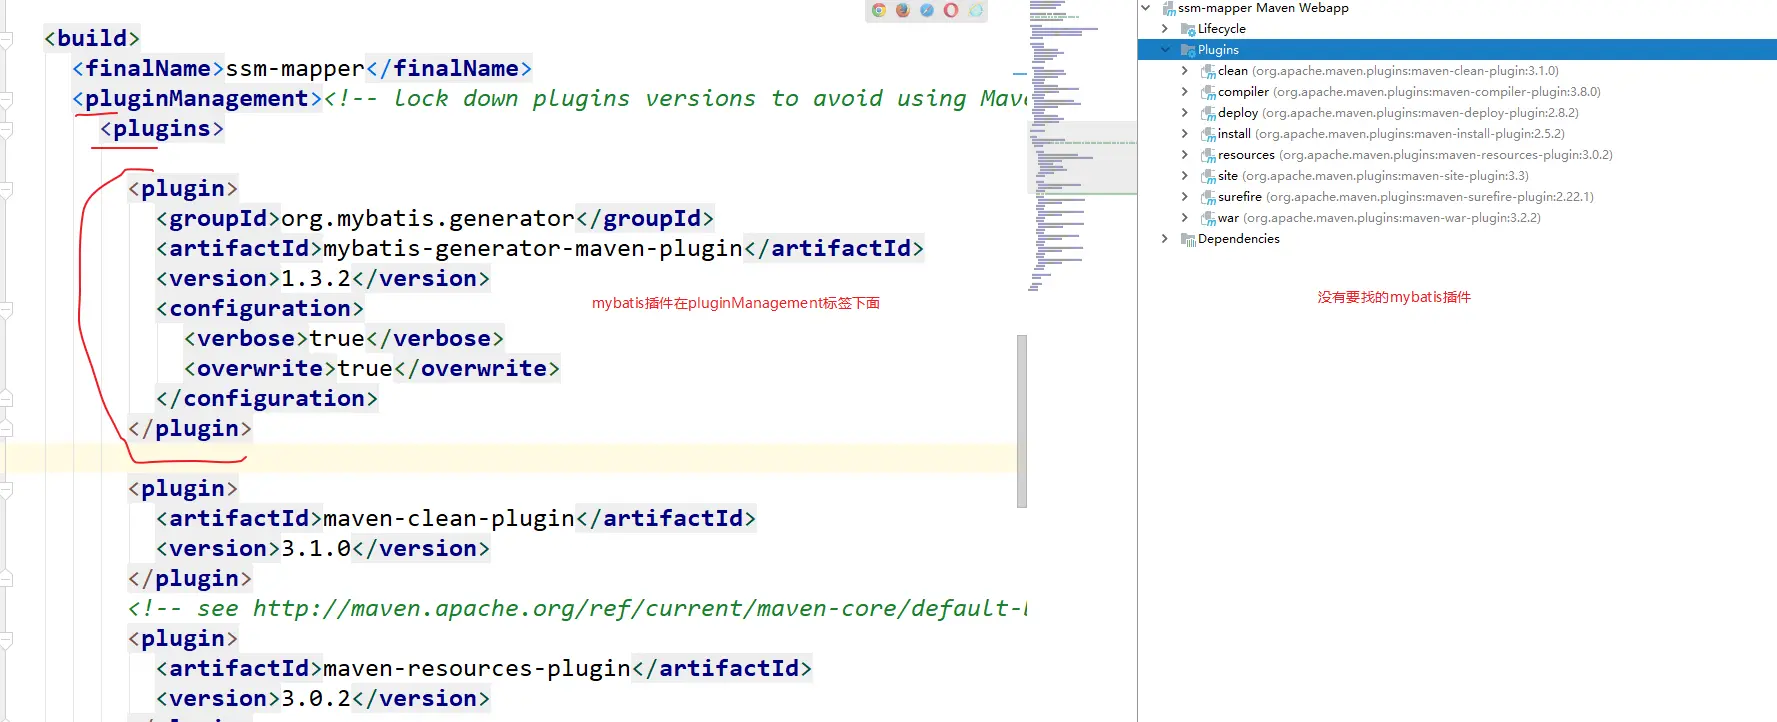Expand the compiler plugin goals
Viewport: 1777px width, 722px height.
(x=1185, y=92)
